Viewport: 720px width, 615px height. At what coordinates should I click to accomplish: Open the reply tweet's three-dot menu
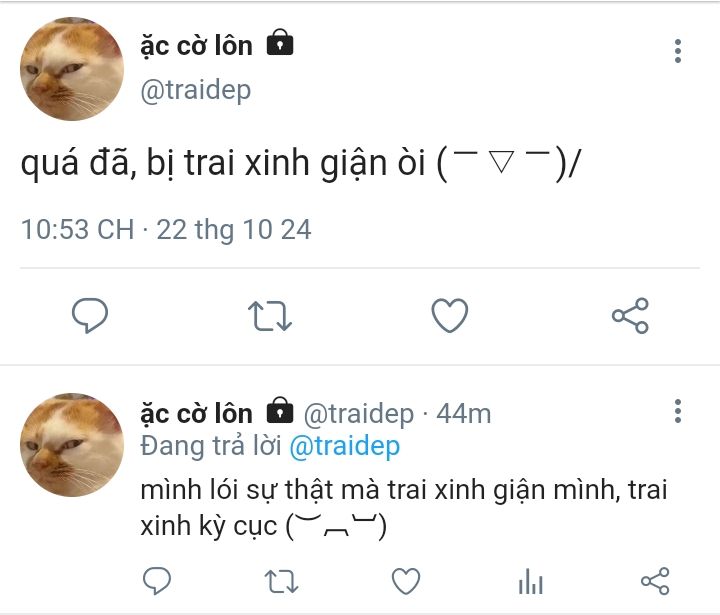pyautogui.click(x=678, y=411)
